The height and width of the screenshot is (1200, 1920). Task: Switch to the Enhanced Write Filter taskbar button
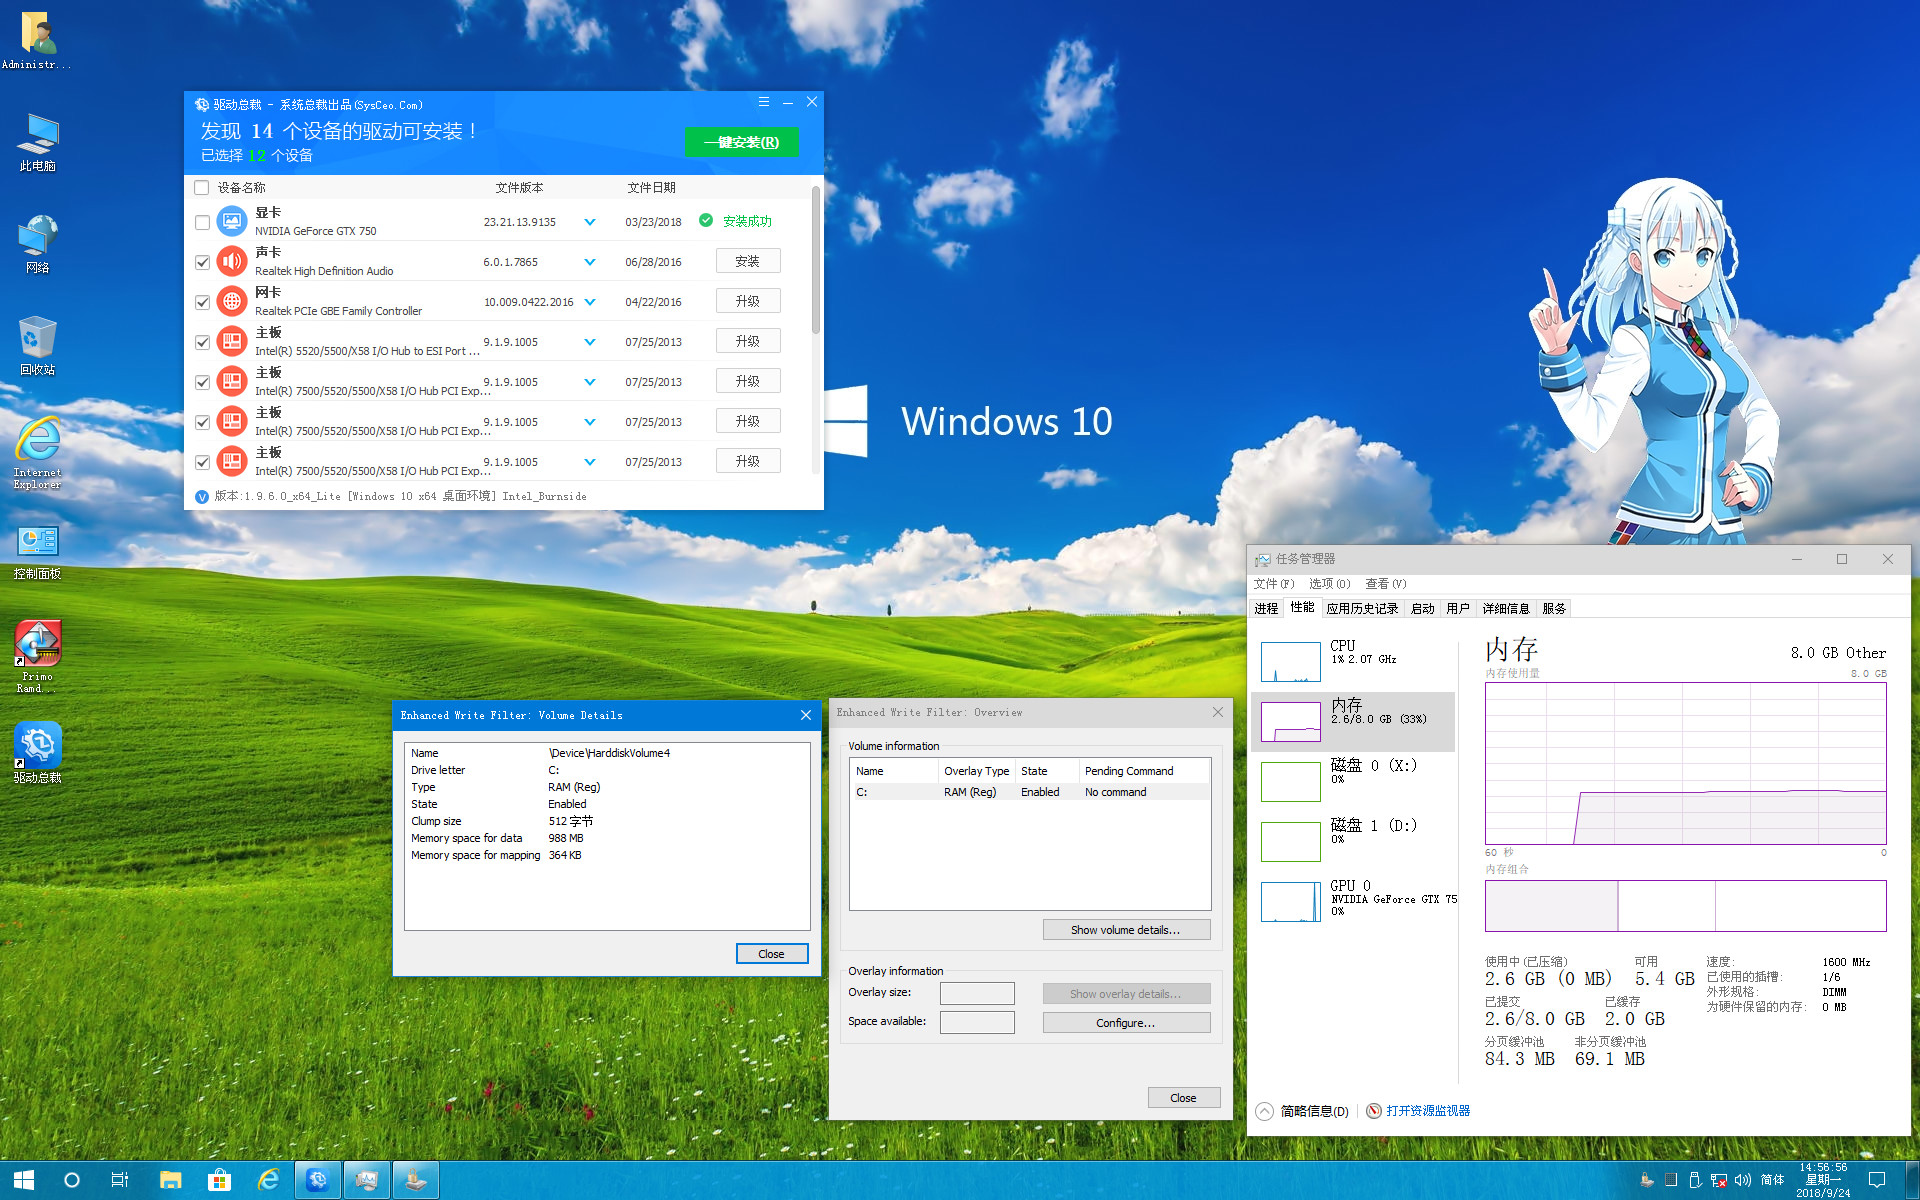(416, 1180)
